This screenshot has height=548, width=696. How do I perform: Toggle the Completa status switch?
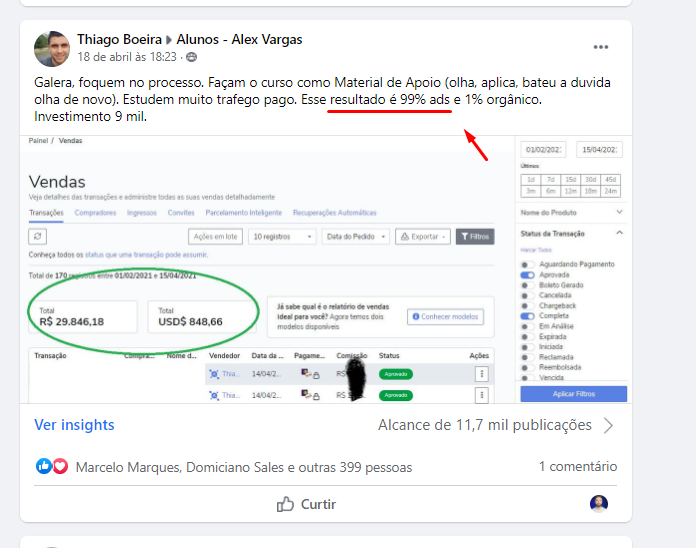tap(527, 316)
